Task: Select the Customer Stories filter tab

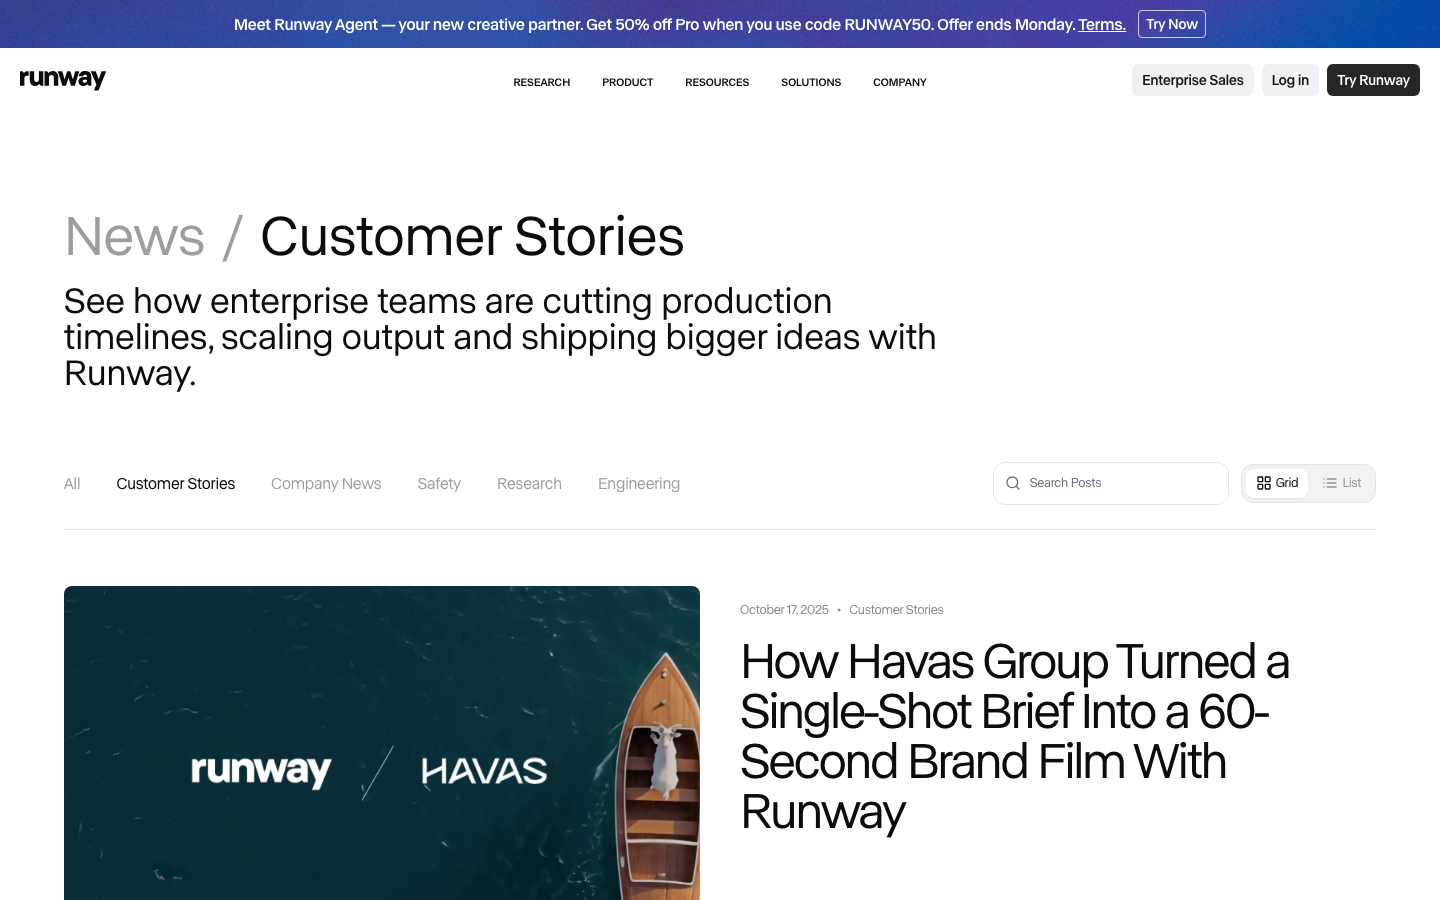Action: pyautogui.click(x=176, y=484)
